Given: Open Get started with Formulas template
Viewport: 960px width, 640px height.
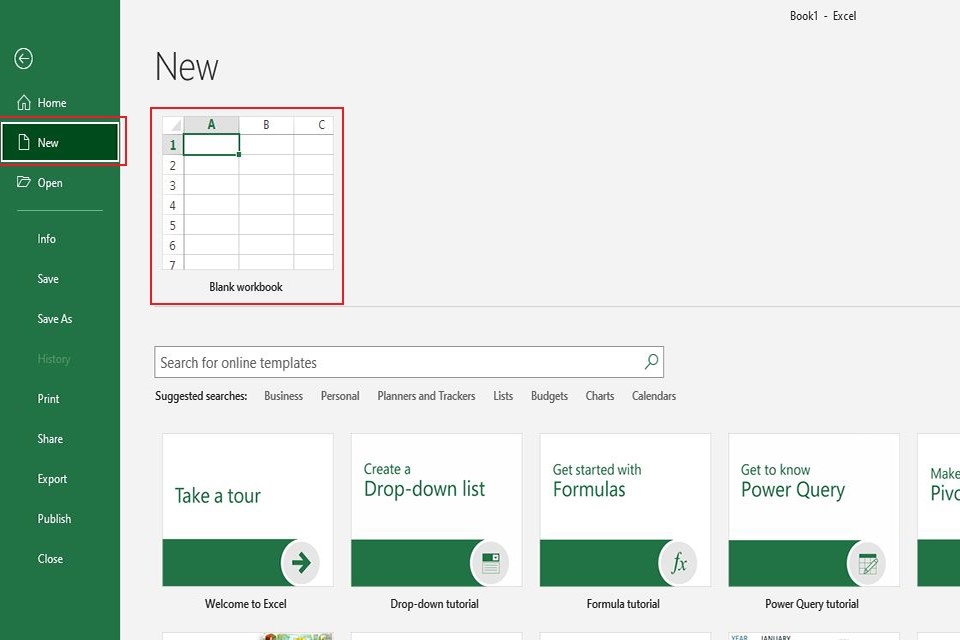Looking at the screenshot, I should coord(625,510).
